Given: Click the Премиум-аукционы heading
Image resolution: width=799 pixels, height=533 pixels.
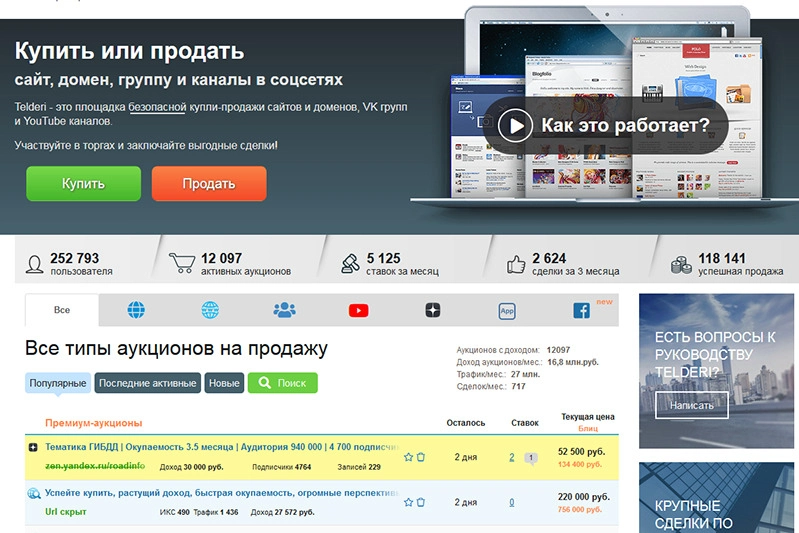Looking at the screenshot, I should click(94, 423).
